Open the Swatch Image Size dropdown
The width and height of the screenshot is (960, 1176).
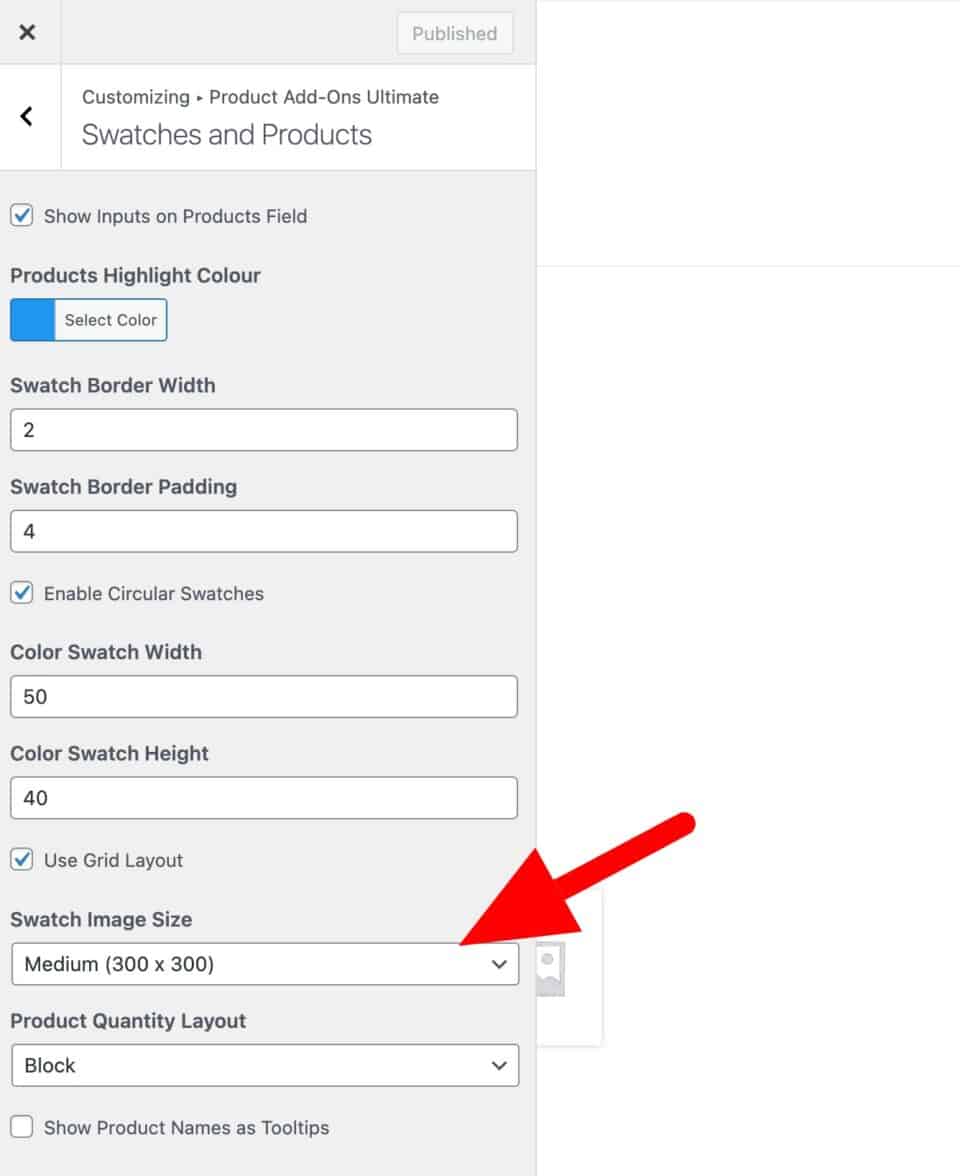coord(264,964)
